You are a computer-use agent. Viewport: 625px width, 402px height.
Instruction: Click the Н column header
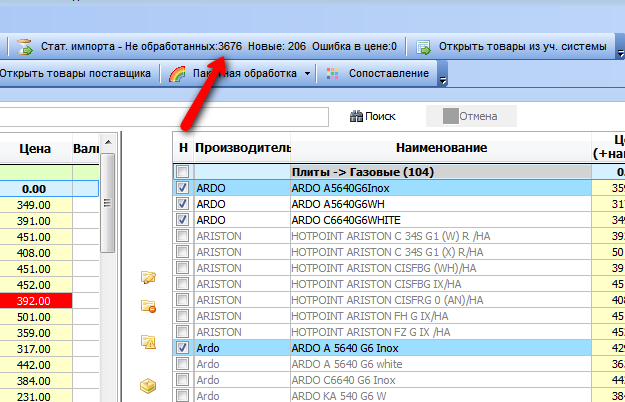tap(183, 148)
